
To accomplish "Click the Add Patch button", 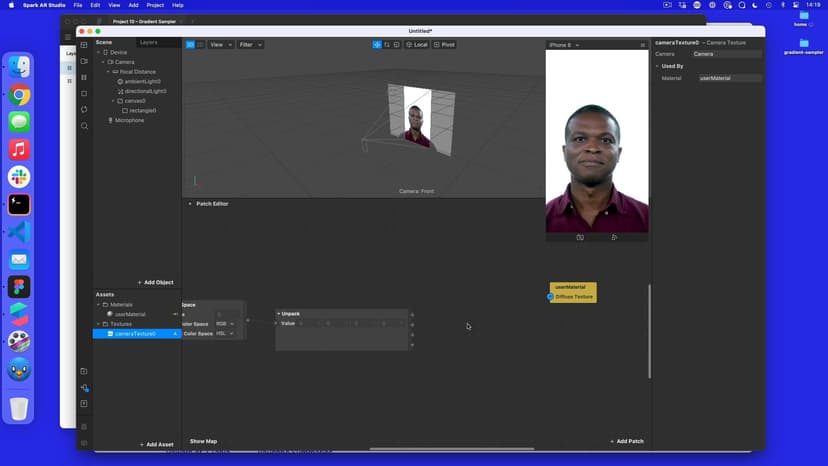I will 627,441.
